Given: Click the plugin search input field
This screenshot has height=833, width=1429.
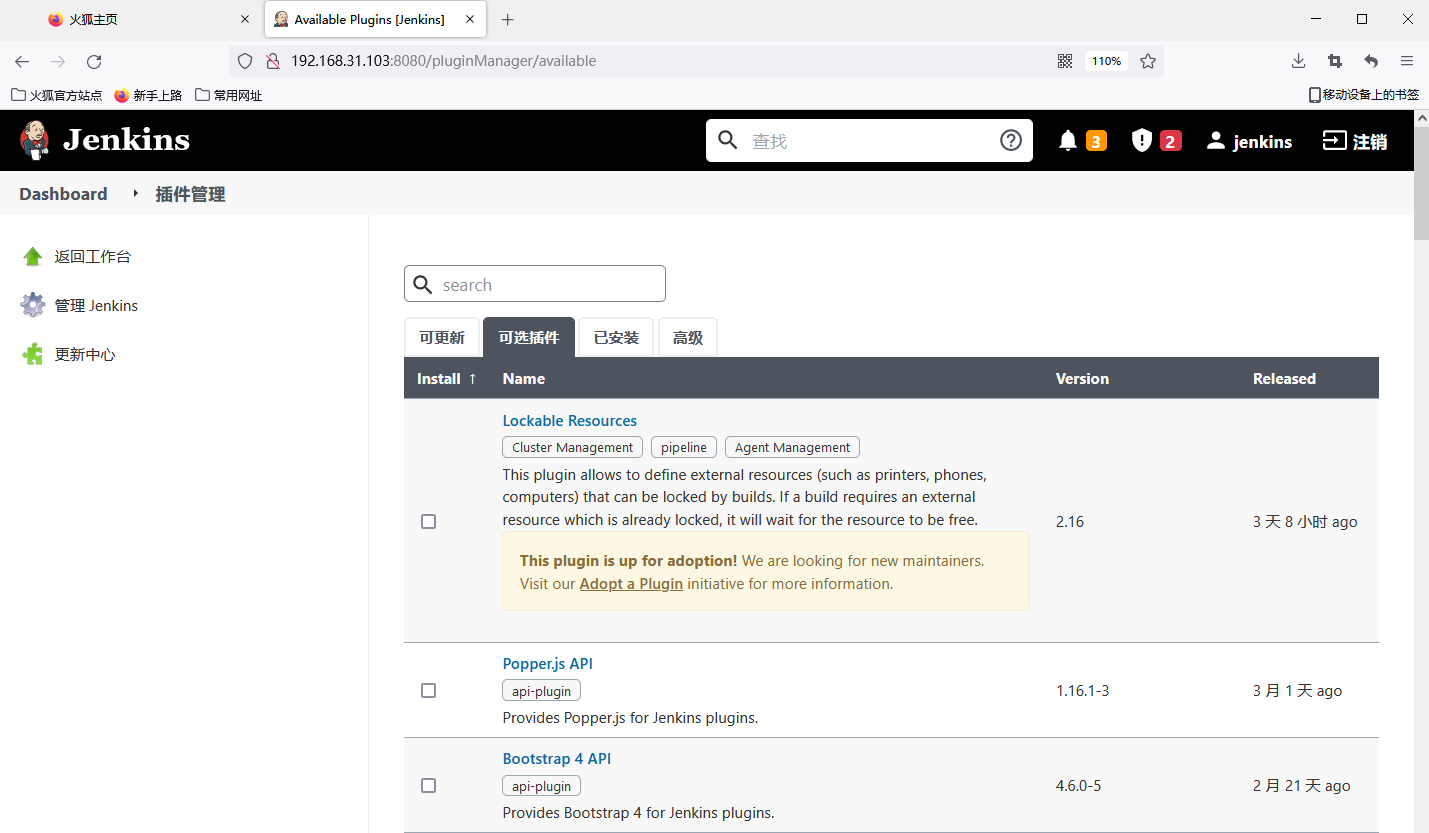Looking at the screenshot, I should coord(550,285).
